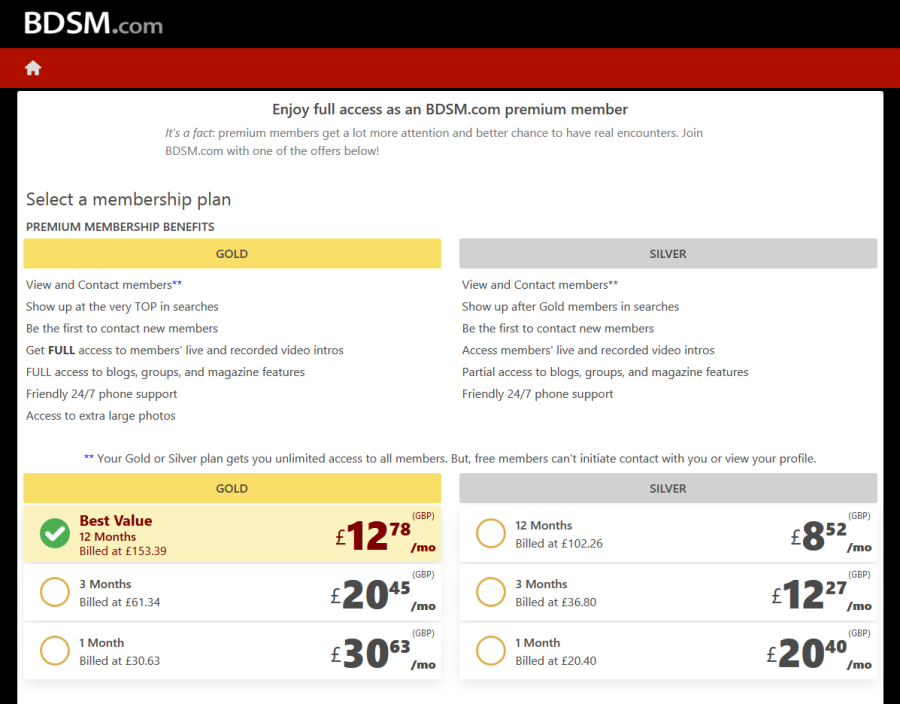Choose the Gold 1 Month plan radio button
Image resolution: width=900 pixels, height=704 pixels.
[x=55, y=651]
